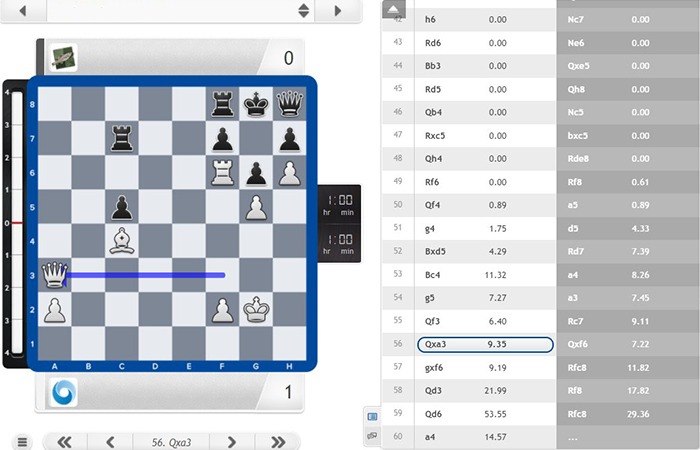Step back one move with left chevron
The image size is (700, 450).
click(110, 442)
